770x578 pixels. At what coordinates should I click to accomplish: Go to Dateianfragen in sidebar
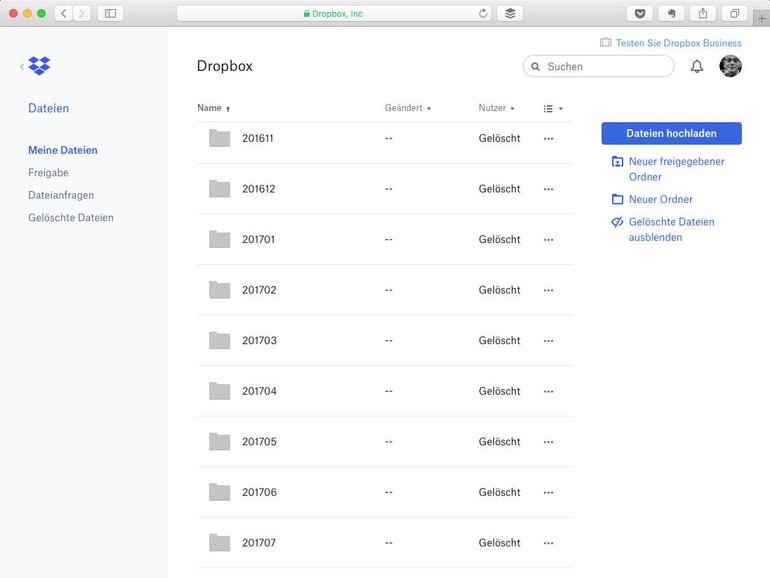coord(61,195)
